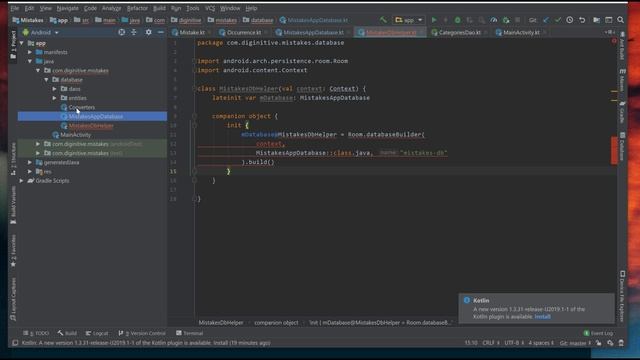Collapse the com.diginitive.mistakes package

pos(38,71)
